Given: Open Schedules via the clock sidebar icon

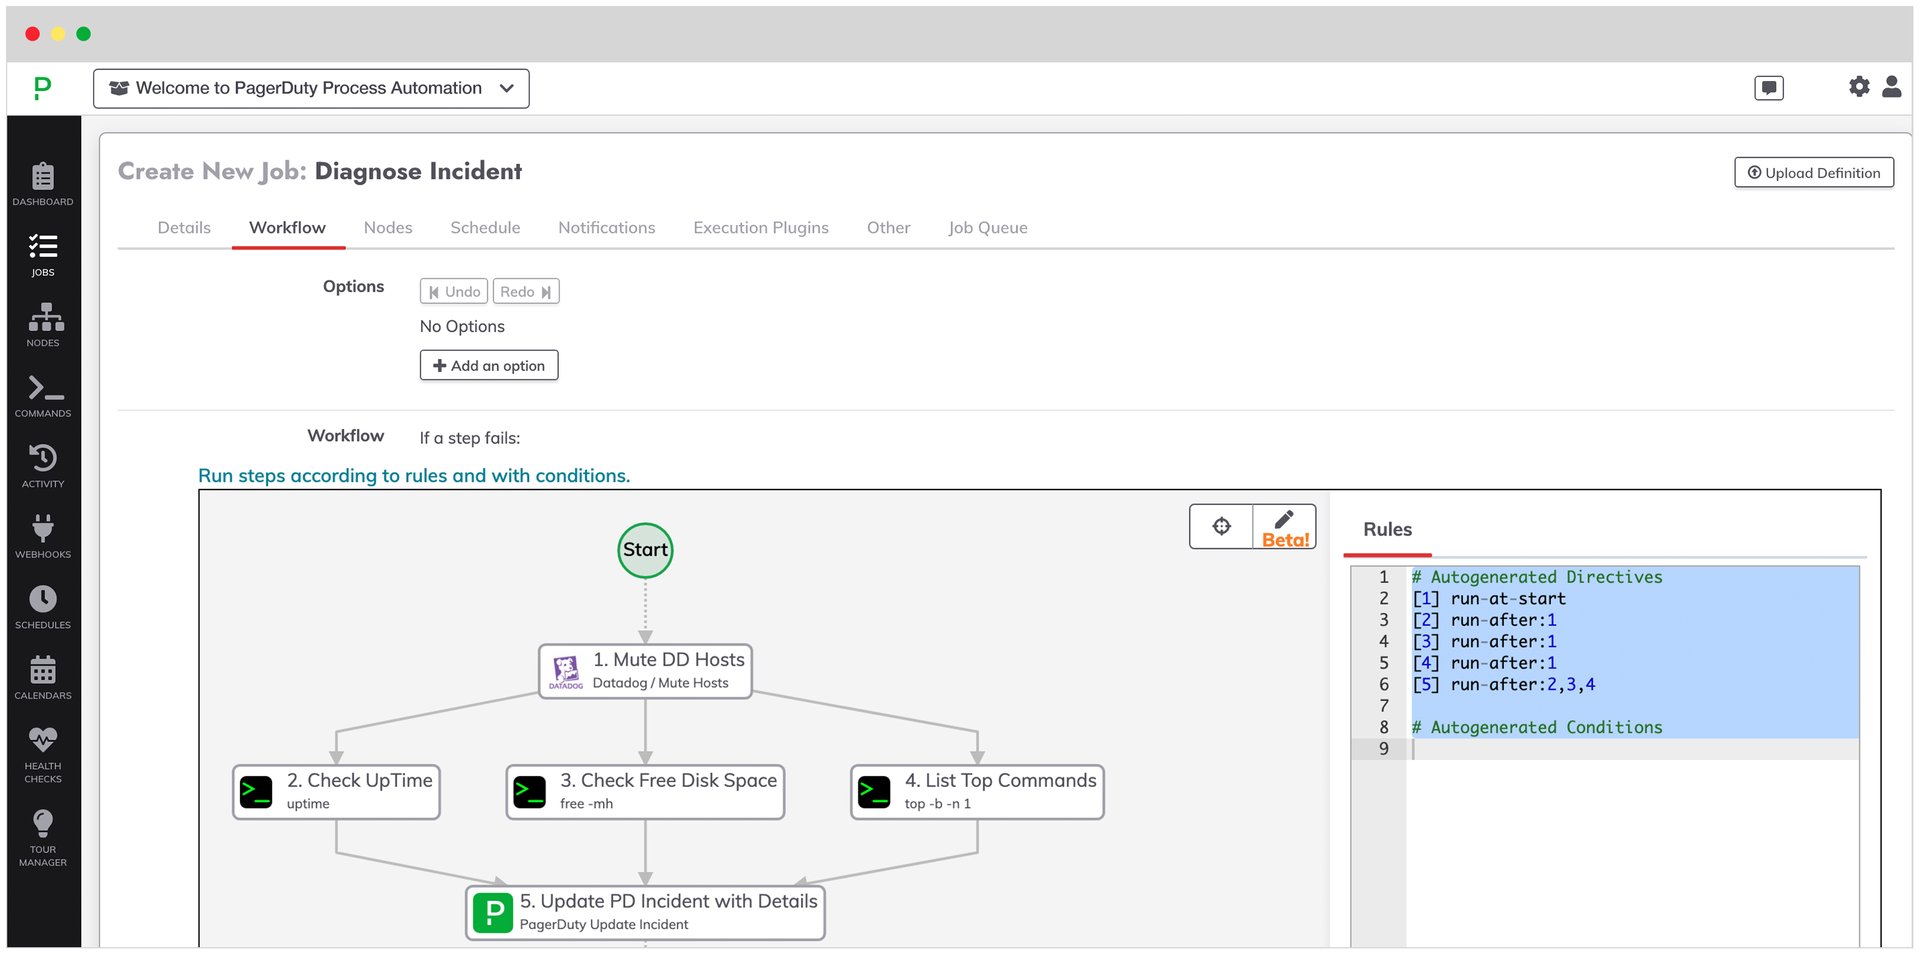Looking at the screenshot, I should pyautogui.click(x=42, y=604).
